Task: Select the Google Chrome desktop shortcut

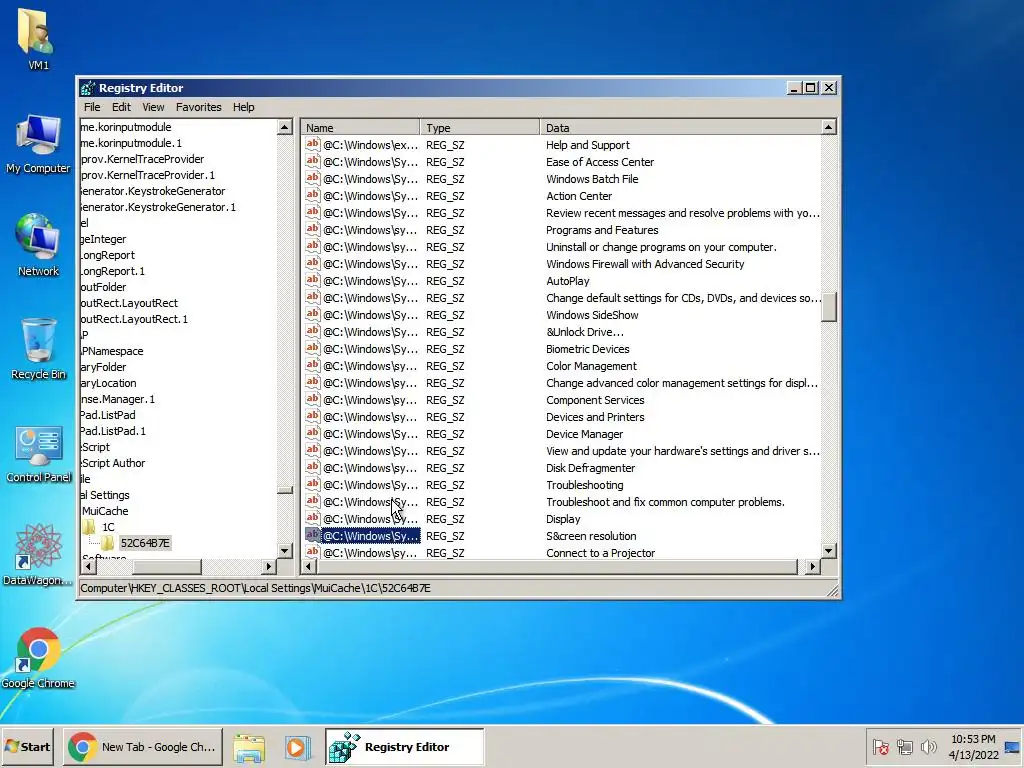Action: [38, 649]
